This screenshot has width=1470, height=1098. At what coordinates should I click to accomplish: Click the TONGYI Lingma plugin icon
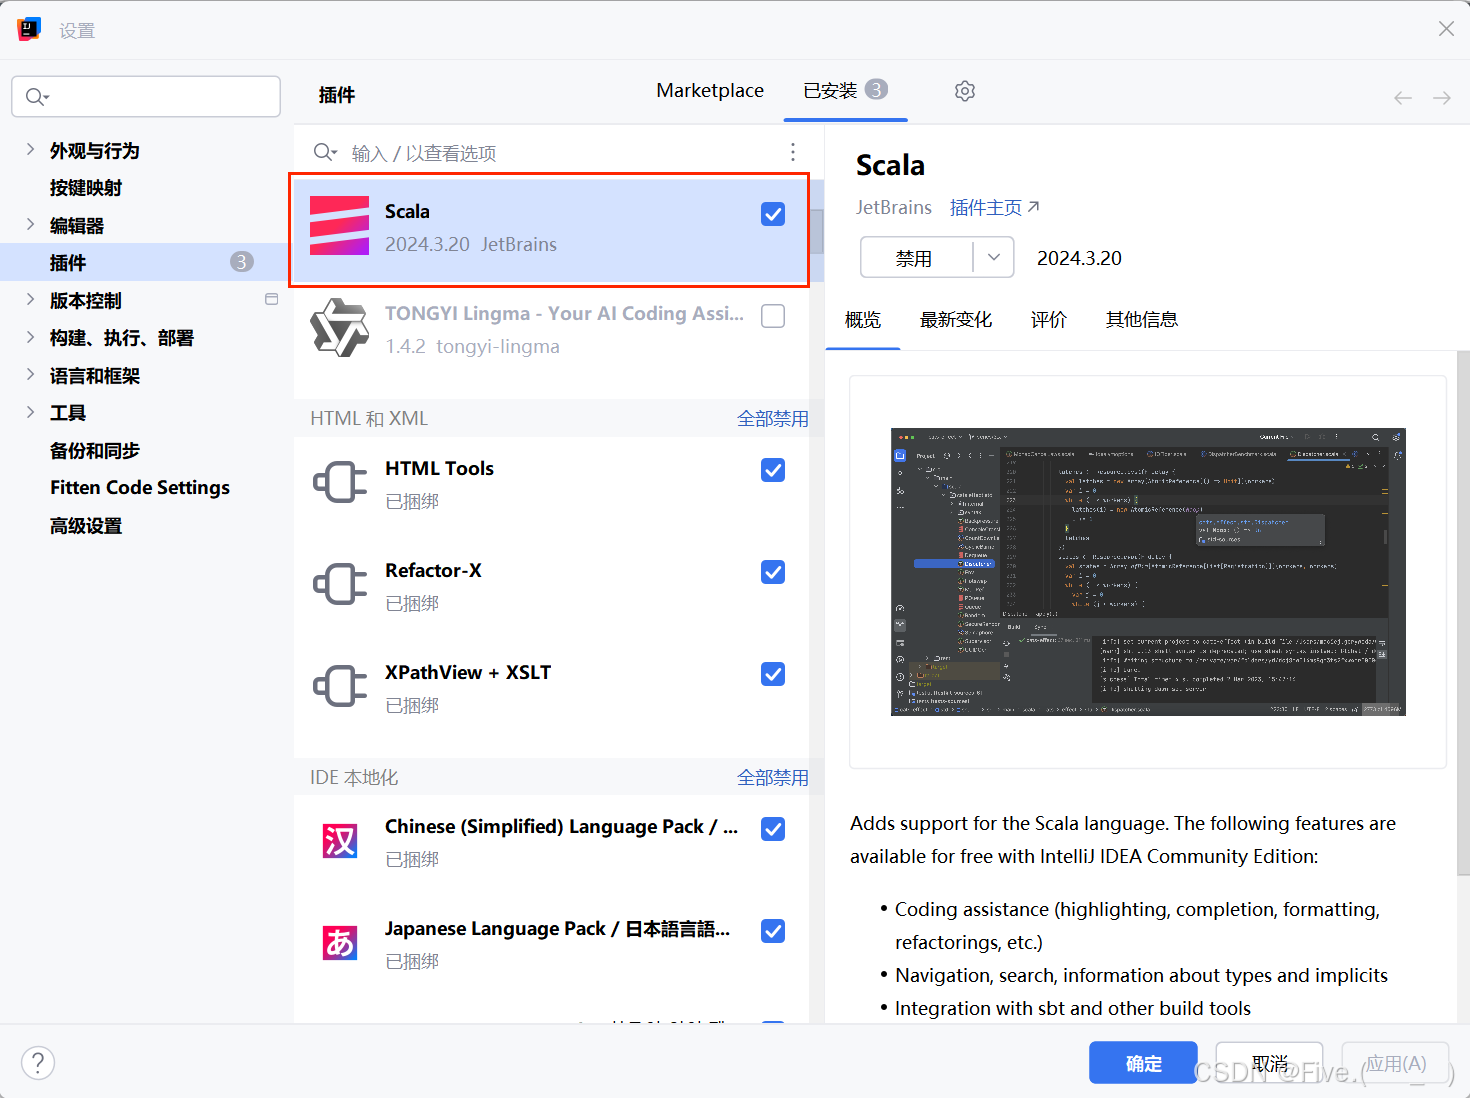(x=340, y=328)
